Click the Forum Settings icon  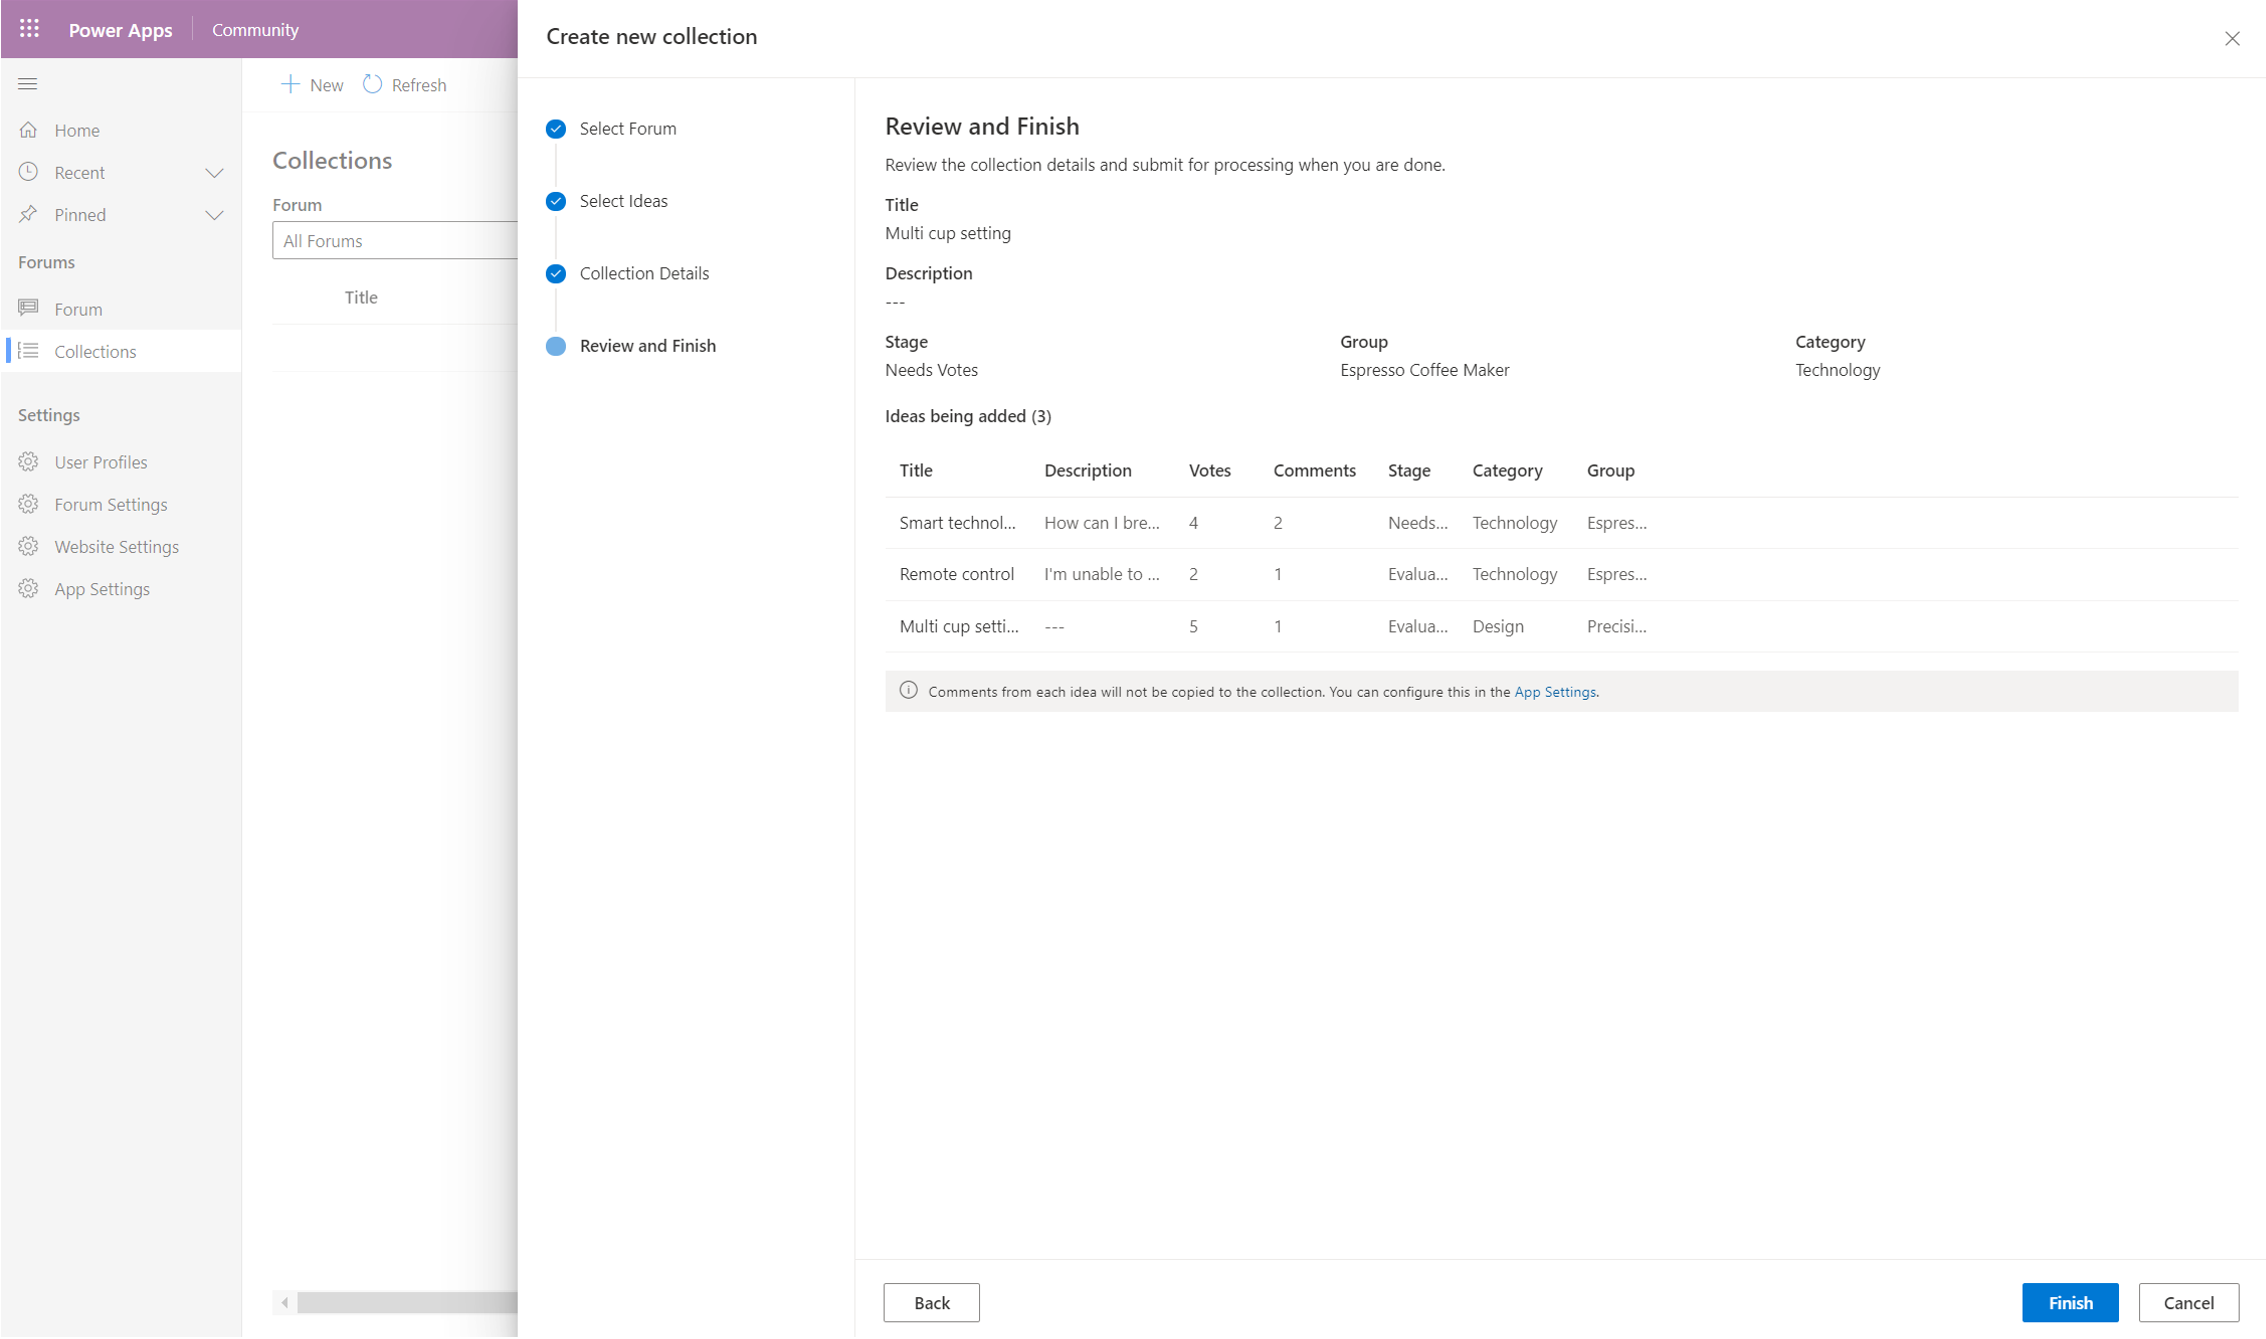[30, 504]
